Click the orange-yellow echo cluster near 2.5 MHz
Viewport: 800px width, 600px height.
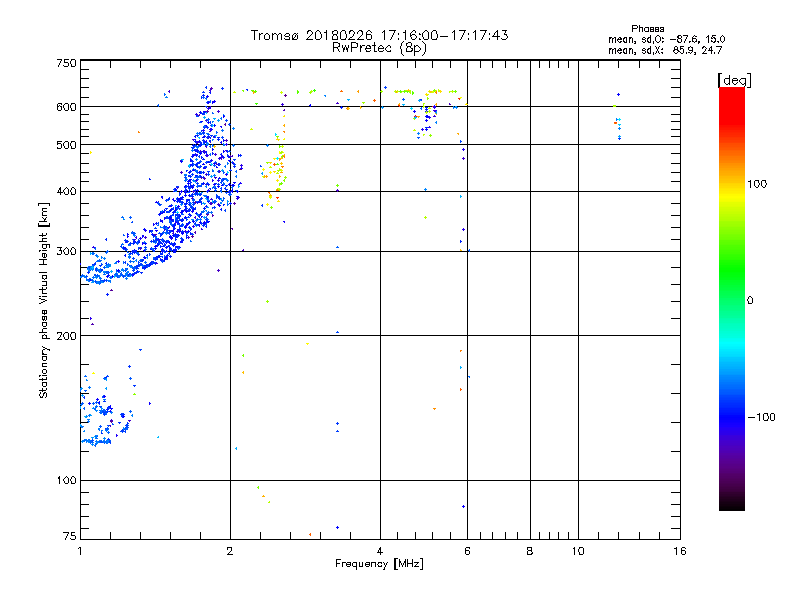[274, 171]
